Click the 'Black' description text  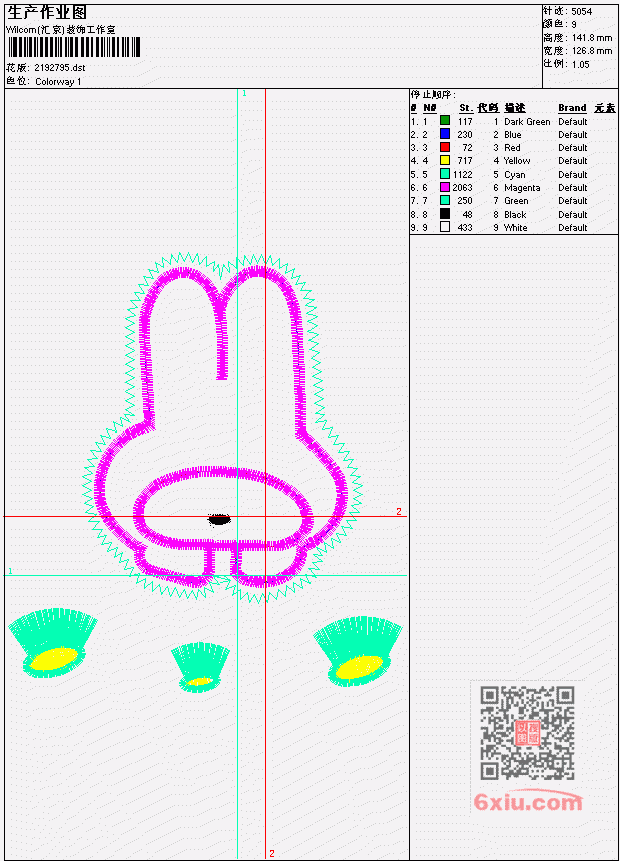coord(515,214)
